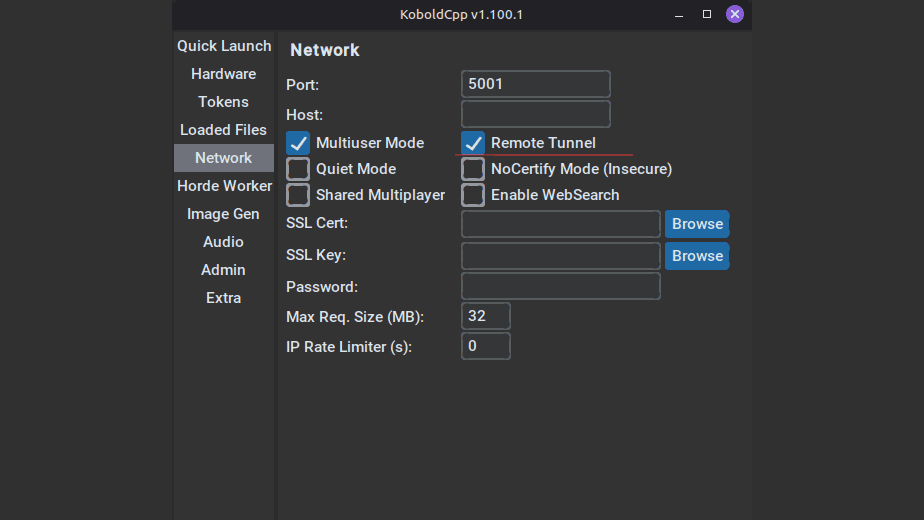Click the IP Rate Limiter field
The height and width of the screenshot is (520, 924).
[486, 347]
